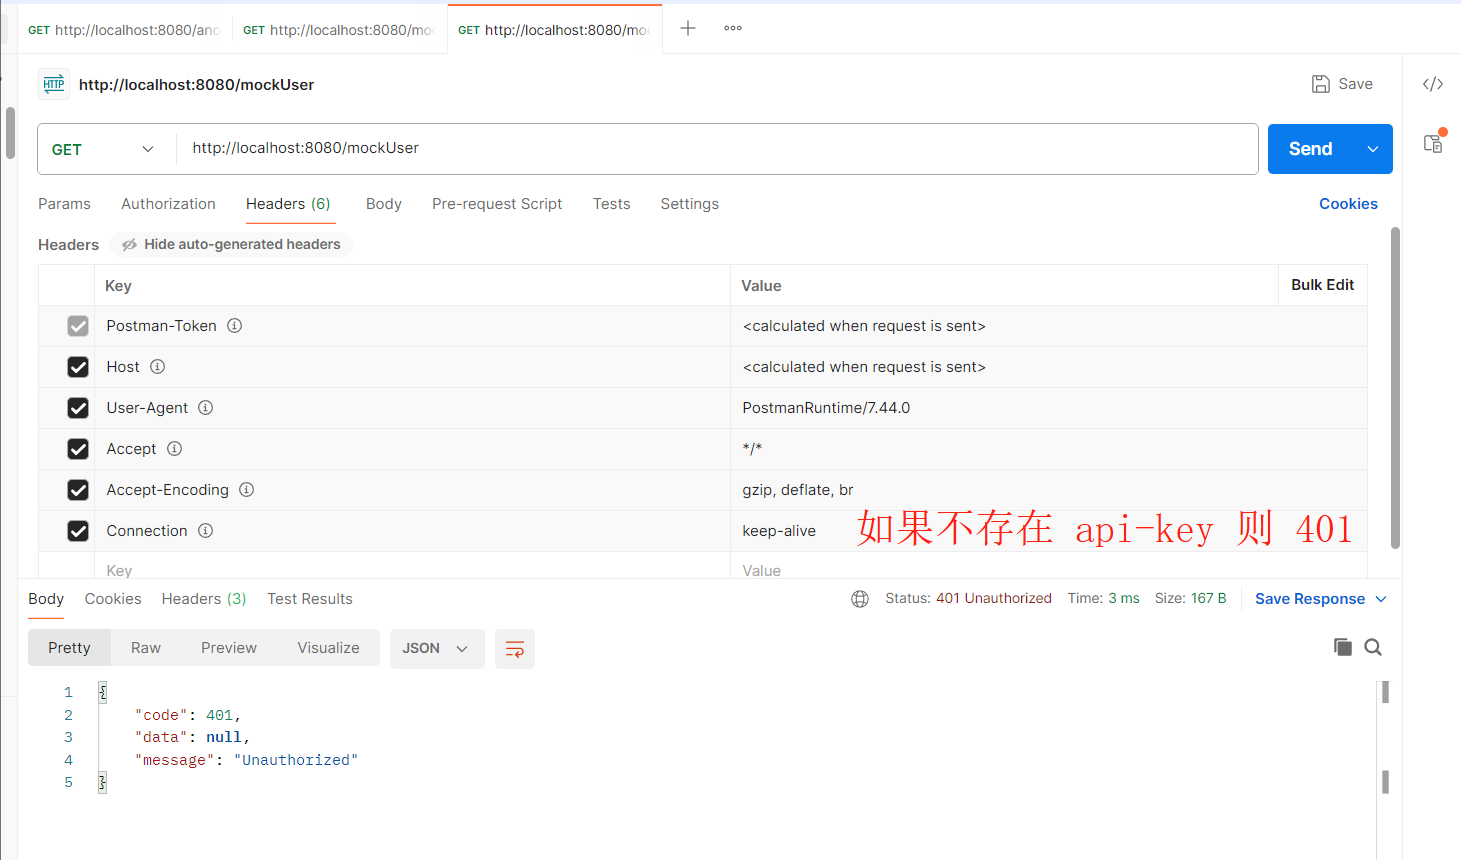Toggle the wrap lines icon
This screenshot has height=860, width=1461.
pos(515,649)
